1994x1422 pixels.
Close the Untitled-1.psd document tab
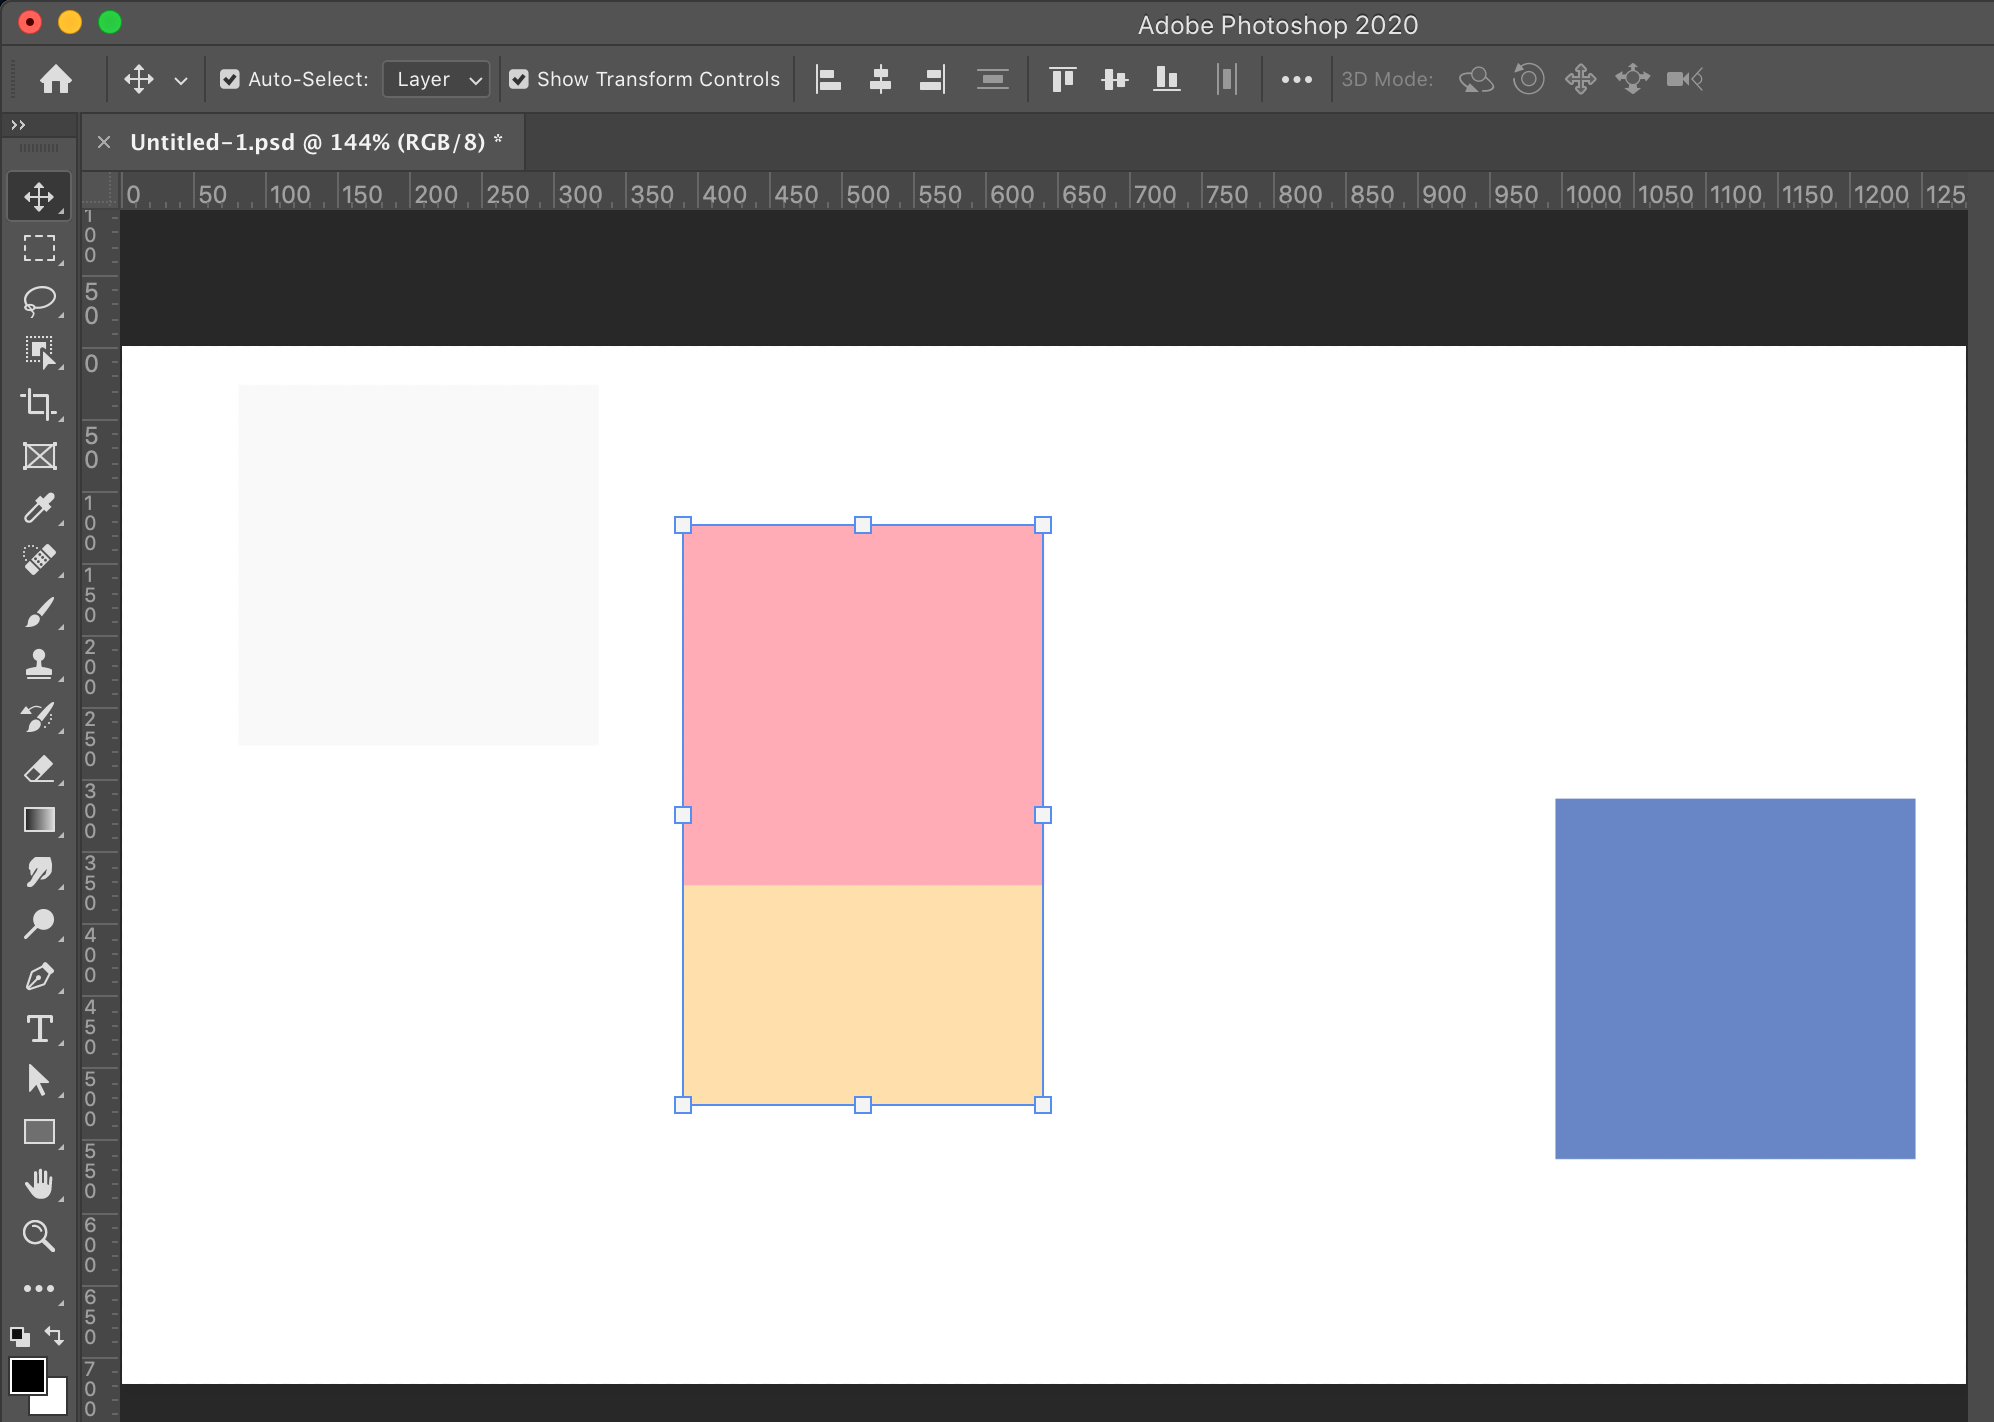pyautogui.click(x=104, y=142)
